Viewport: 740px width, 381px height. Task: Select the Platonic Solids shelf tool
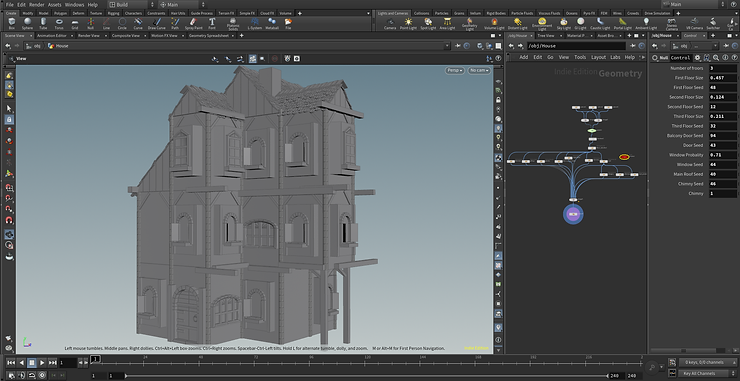pyautogui.click(x=233, y=25)
